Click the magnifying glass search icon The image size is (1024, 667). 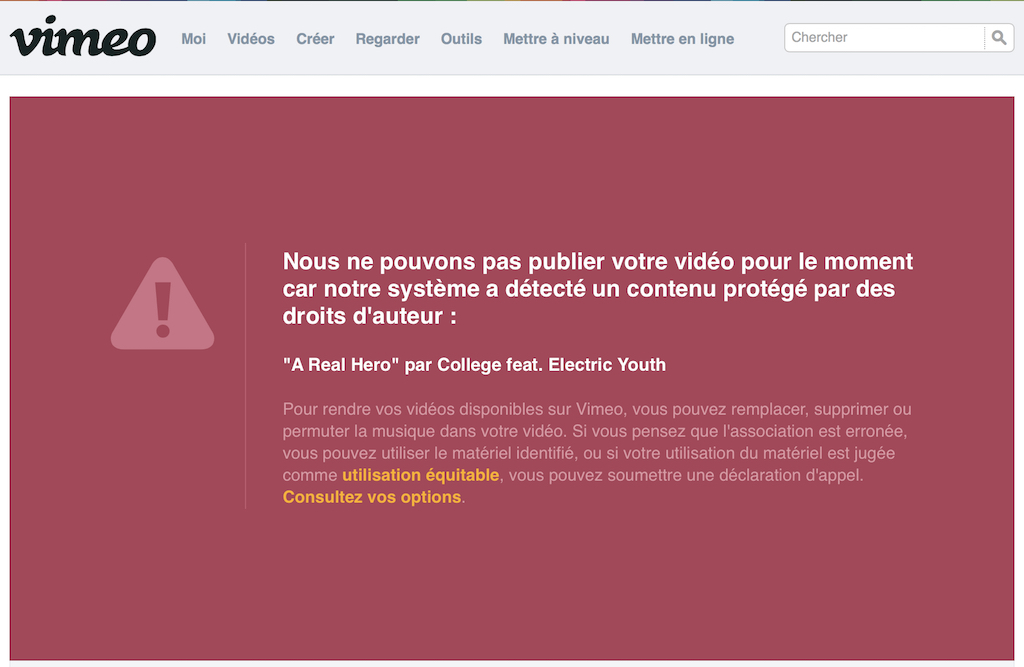(999, 38)
